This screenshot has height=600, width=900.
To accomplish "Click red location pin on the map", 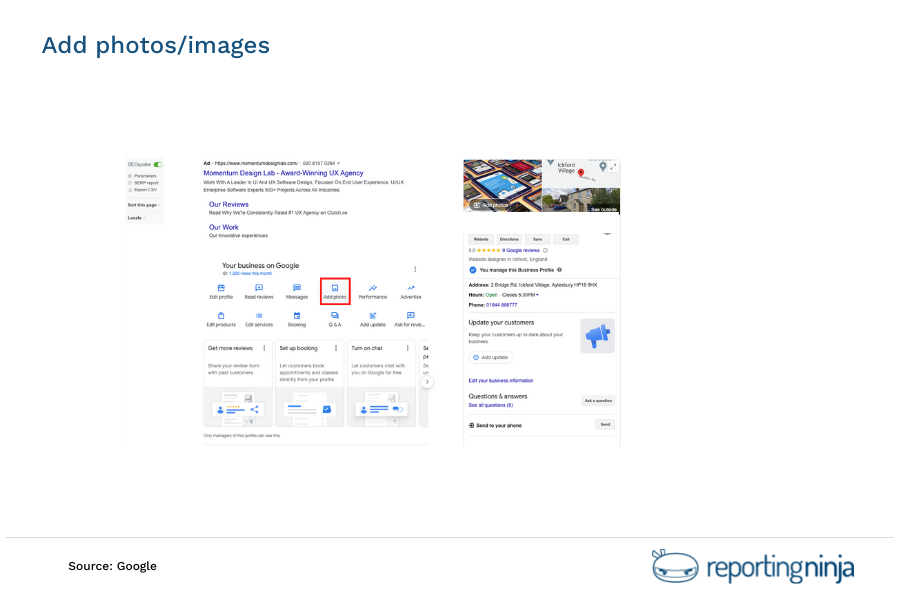I will 581,173.
